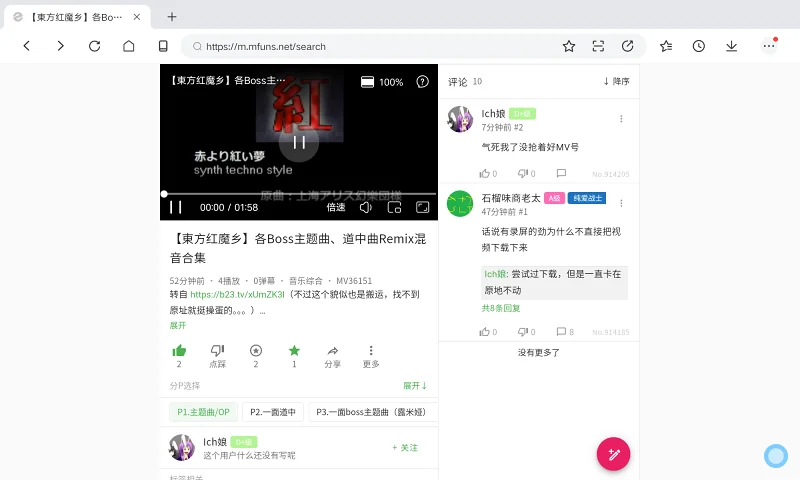This screenshot has width=800, height=480.
Task: Click the share page icon in address bar
Action: [628, 46]
